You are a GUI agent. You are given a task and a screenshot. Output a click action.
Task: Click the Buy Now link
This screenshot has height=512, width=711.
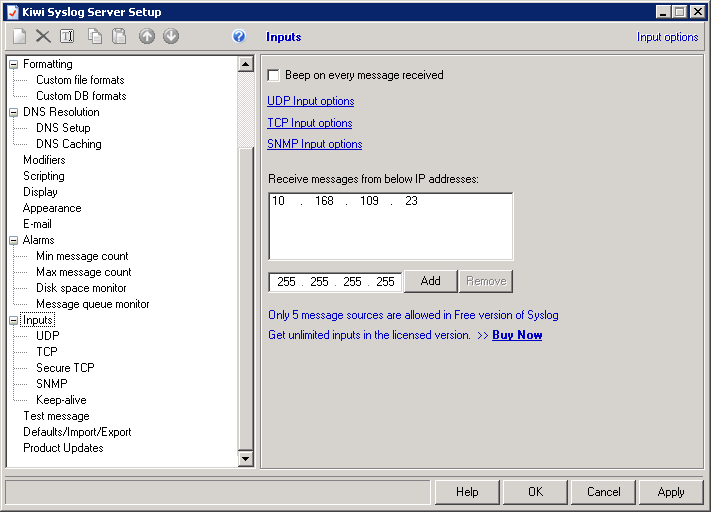[517, 335]
